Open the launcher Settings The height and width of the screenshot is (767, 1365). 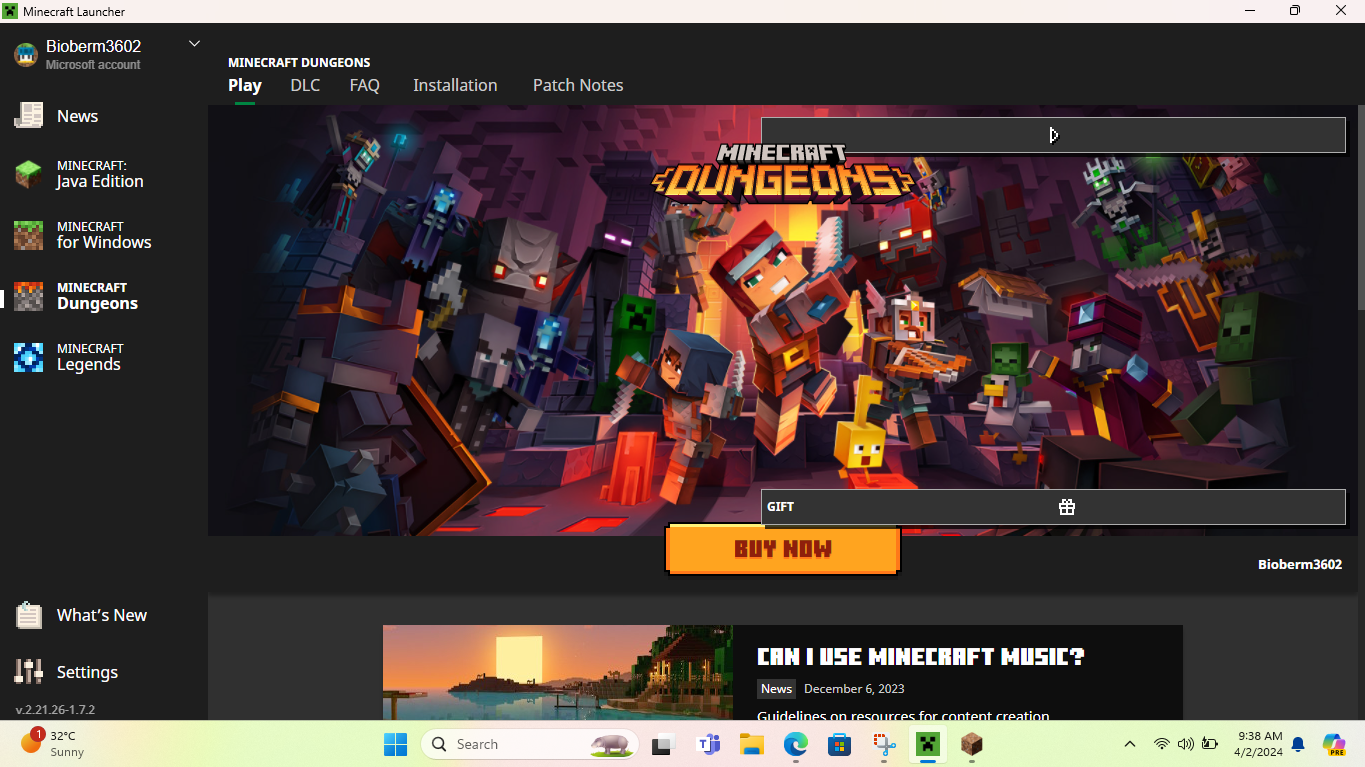pos(68,672)
